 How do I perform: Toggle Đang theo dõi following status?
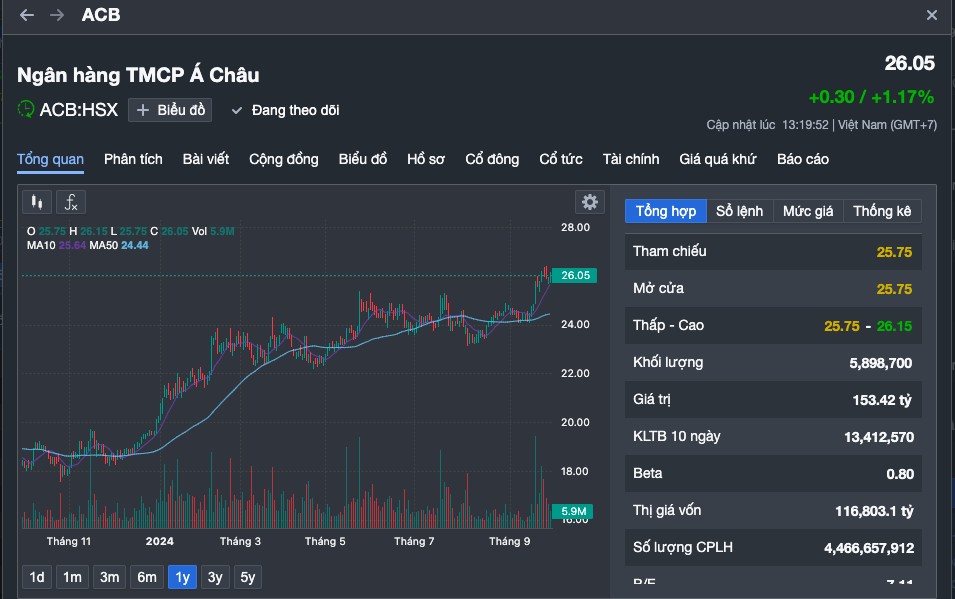[x=286, y=110]
